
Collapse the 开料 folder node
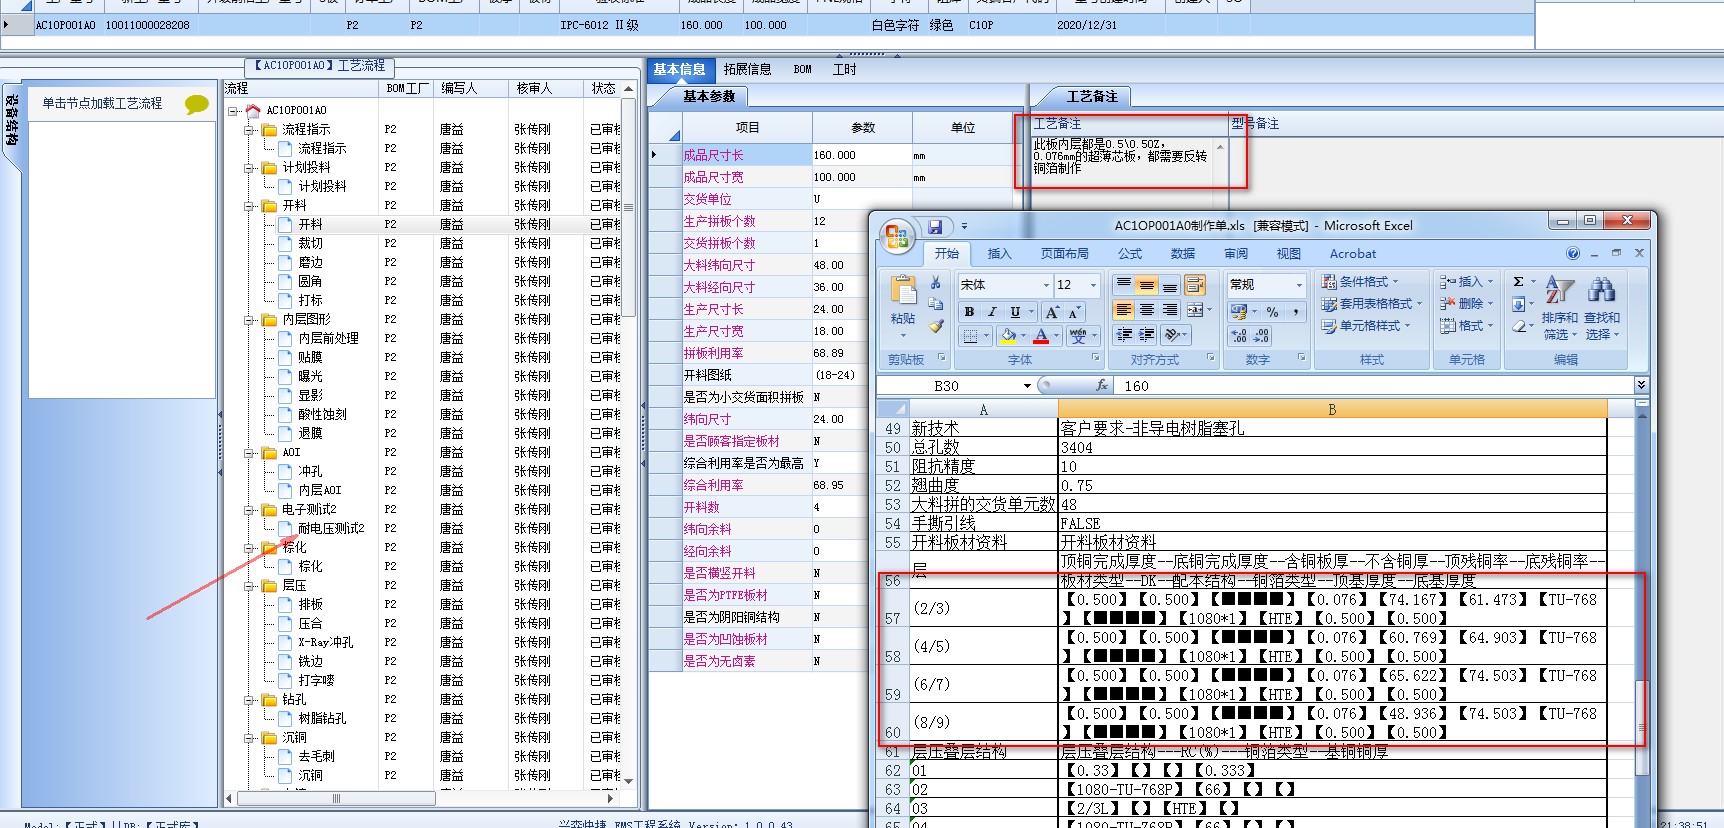249,206
